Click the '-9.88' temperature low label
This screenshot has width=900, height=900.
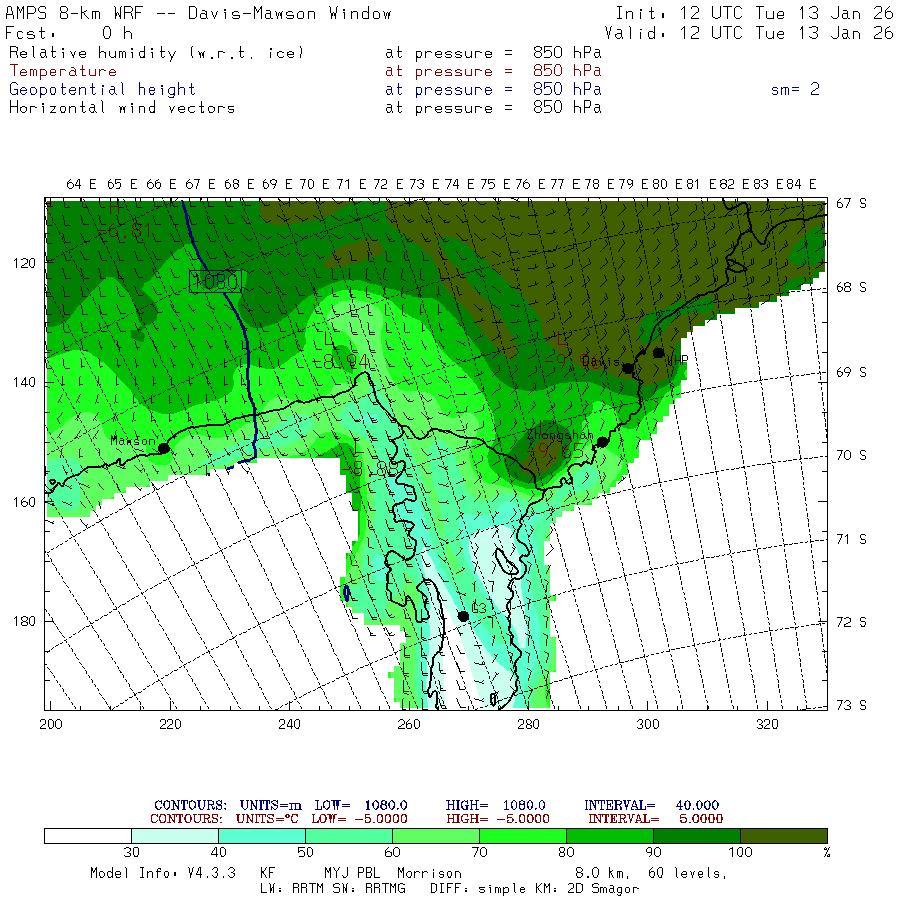coord(369,470)
